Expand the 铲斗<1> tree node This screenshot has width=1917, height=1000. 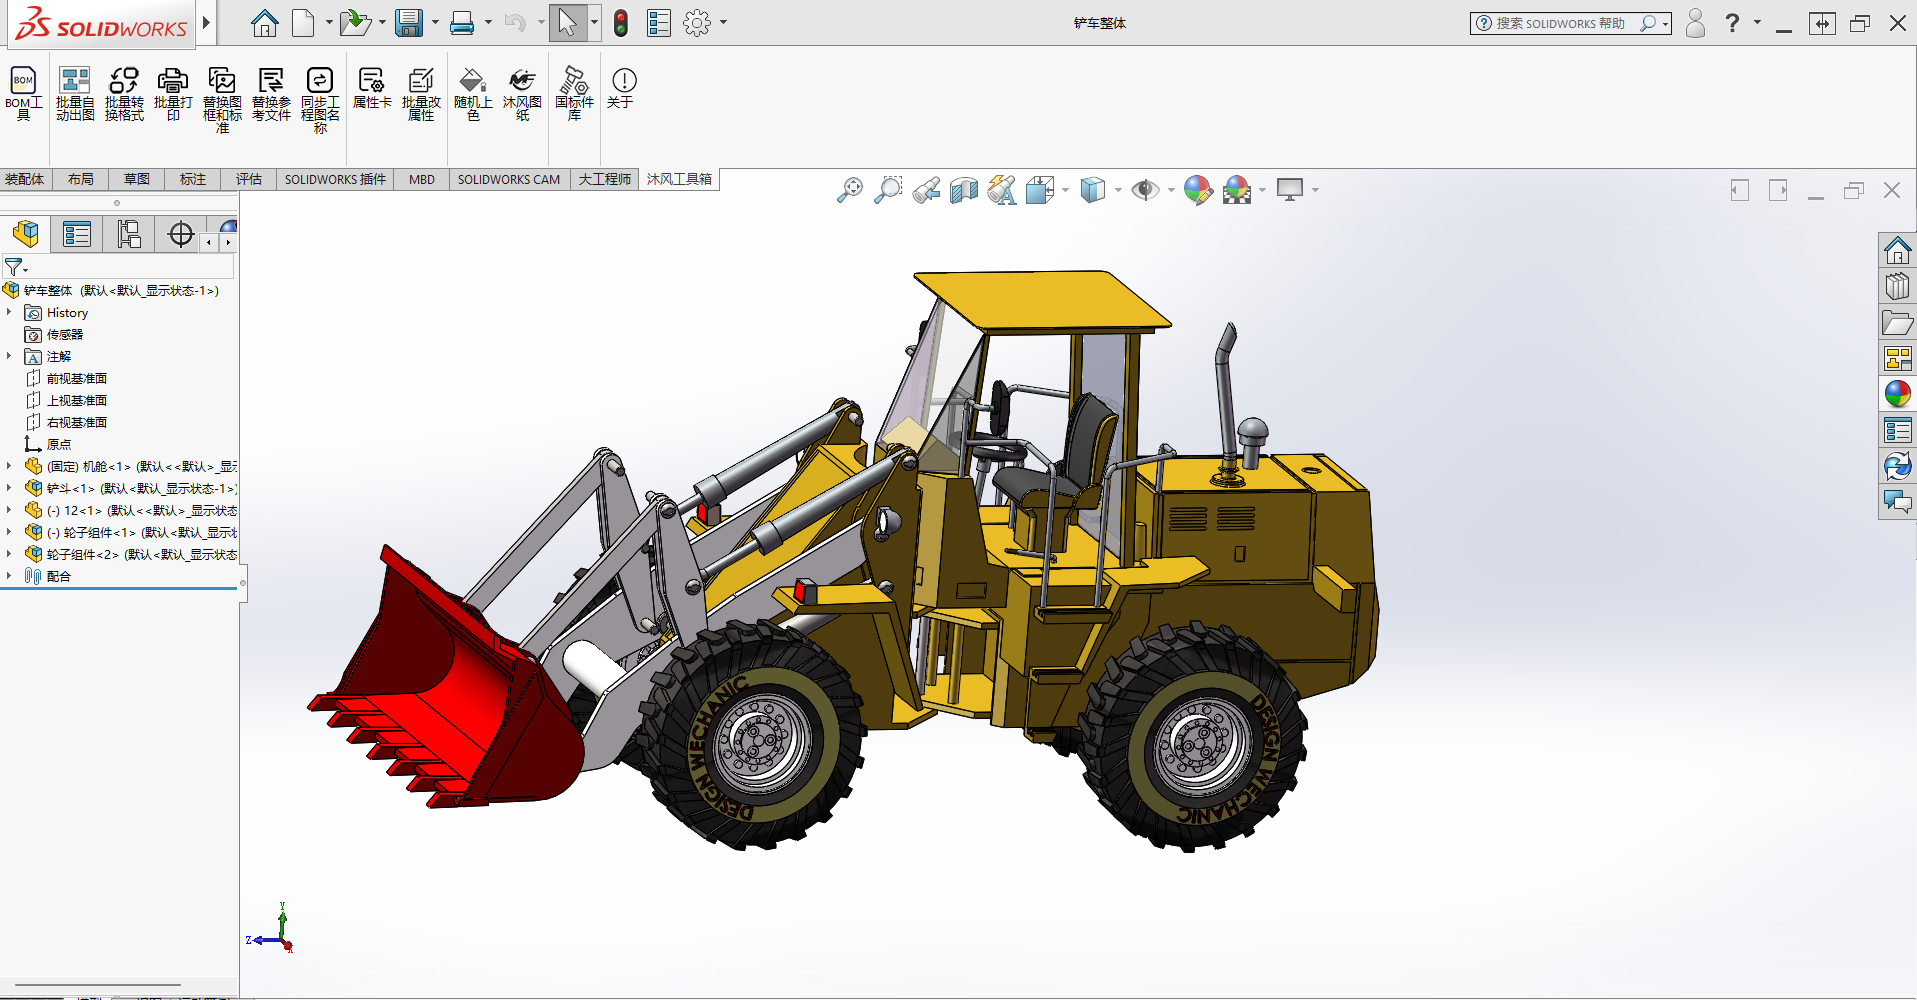pyautogui.click(x=9, y=488)
